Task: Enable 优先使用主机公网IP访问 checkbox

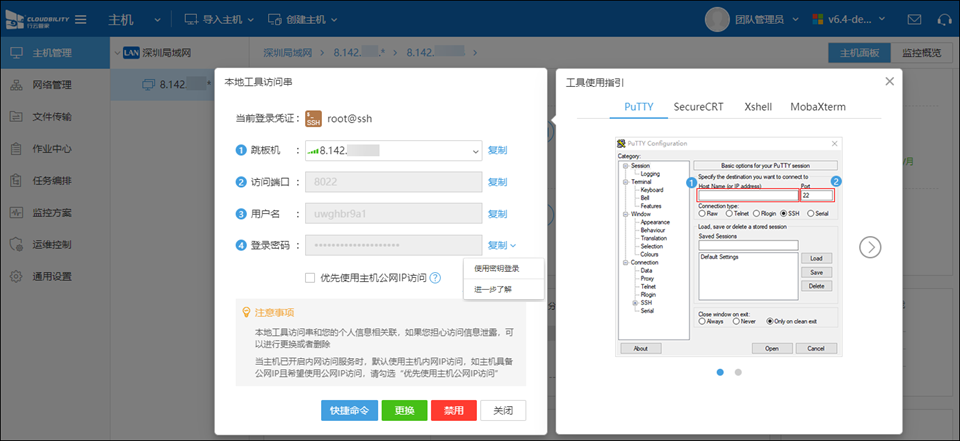Action: (x=310, y=278)
